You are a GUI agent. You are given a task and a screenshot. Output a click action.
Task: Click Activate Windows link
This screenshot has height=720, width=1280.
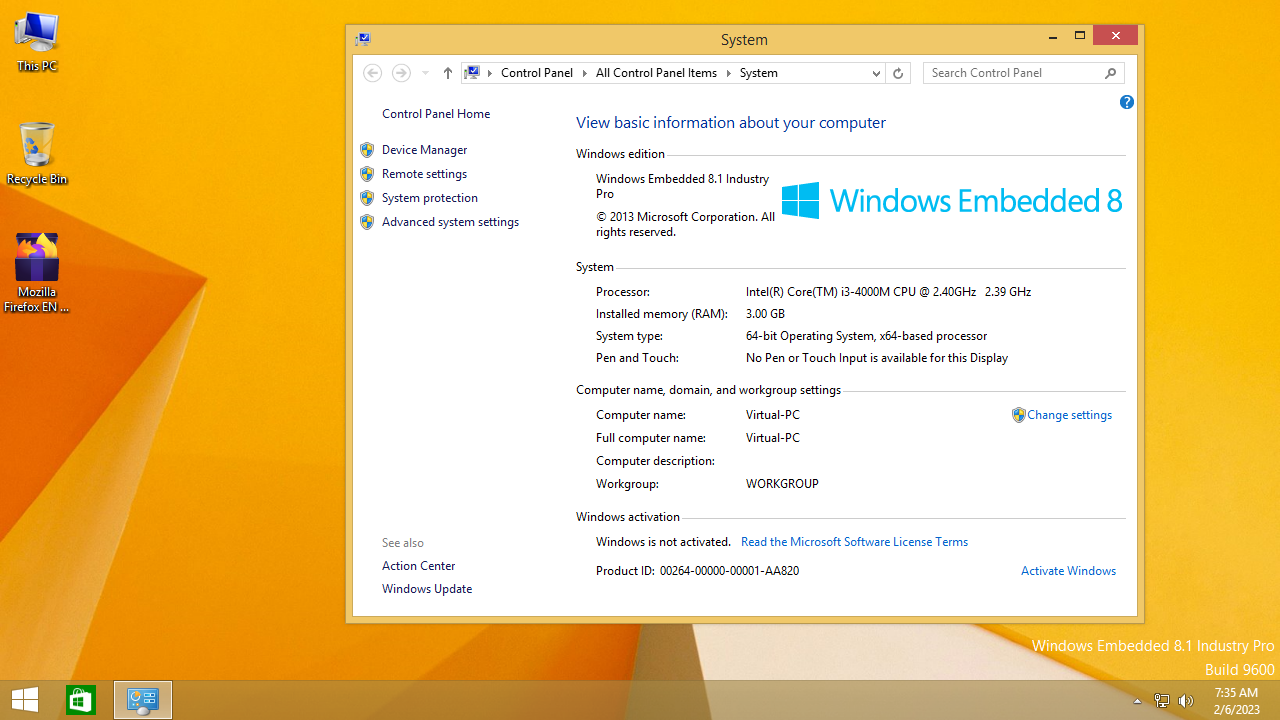1068,571
